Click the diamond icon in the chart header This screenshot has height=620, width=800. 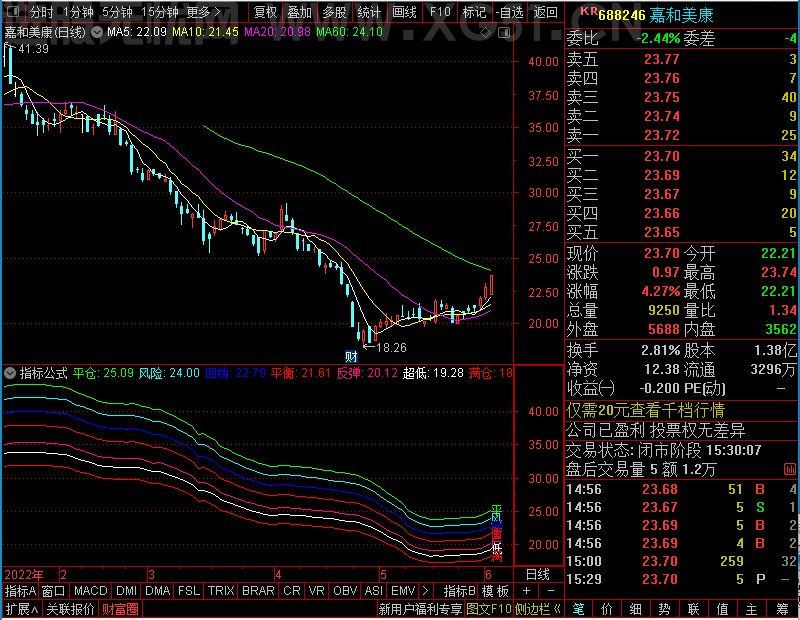point(486,33)
